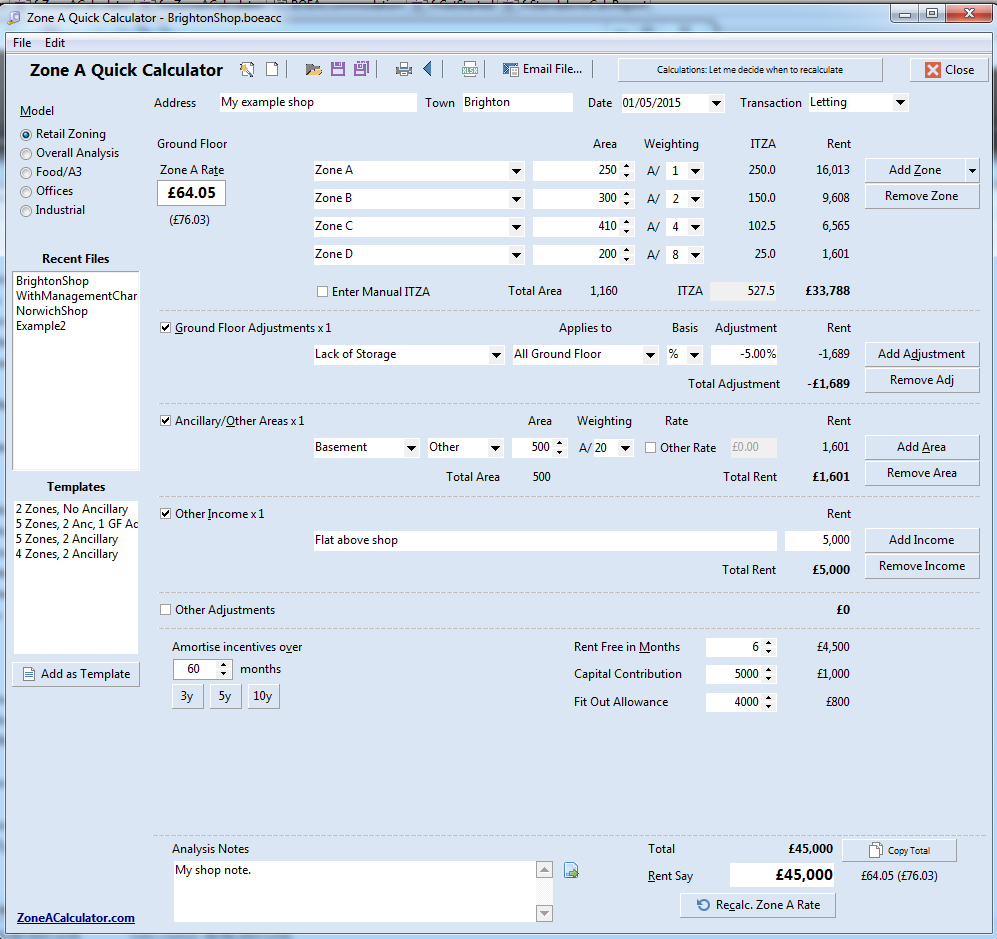Image resolution: width=997 pixels, height=939 pixels.
Task: Expand the Zone A name dropdown
Action: (x=516, y=171)
